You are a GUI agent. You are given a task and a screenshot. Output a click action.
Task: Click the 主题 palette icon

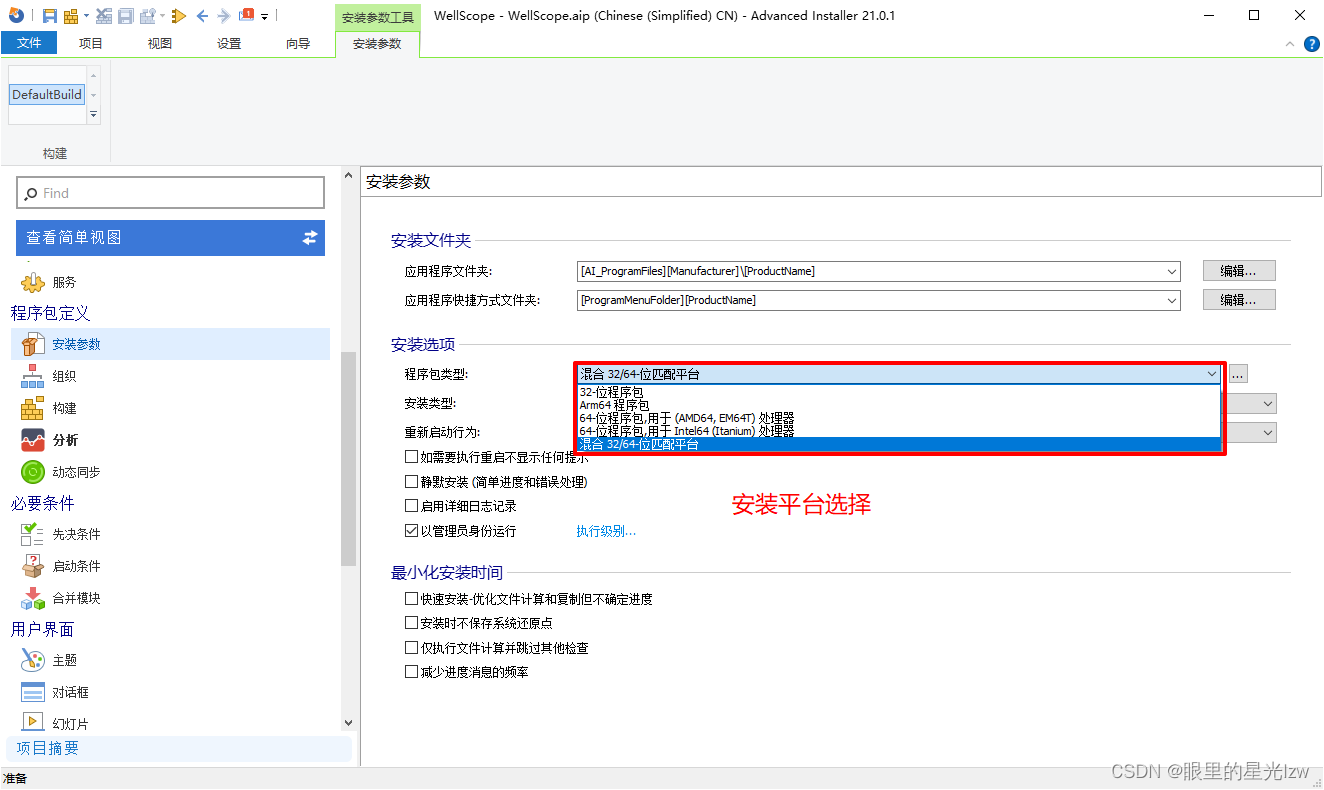(33, 660)
